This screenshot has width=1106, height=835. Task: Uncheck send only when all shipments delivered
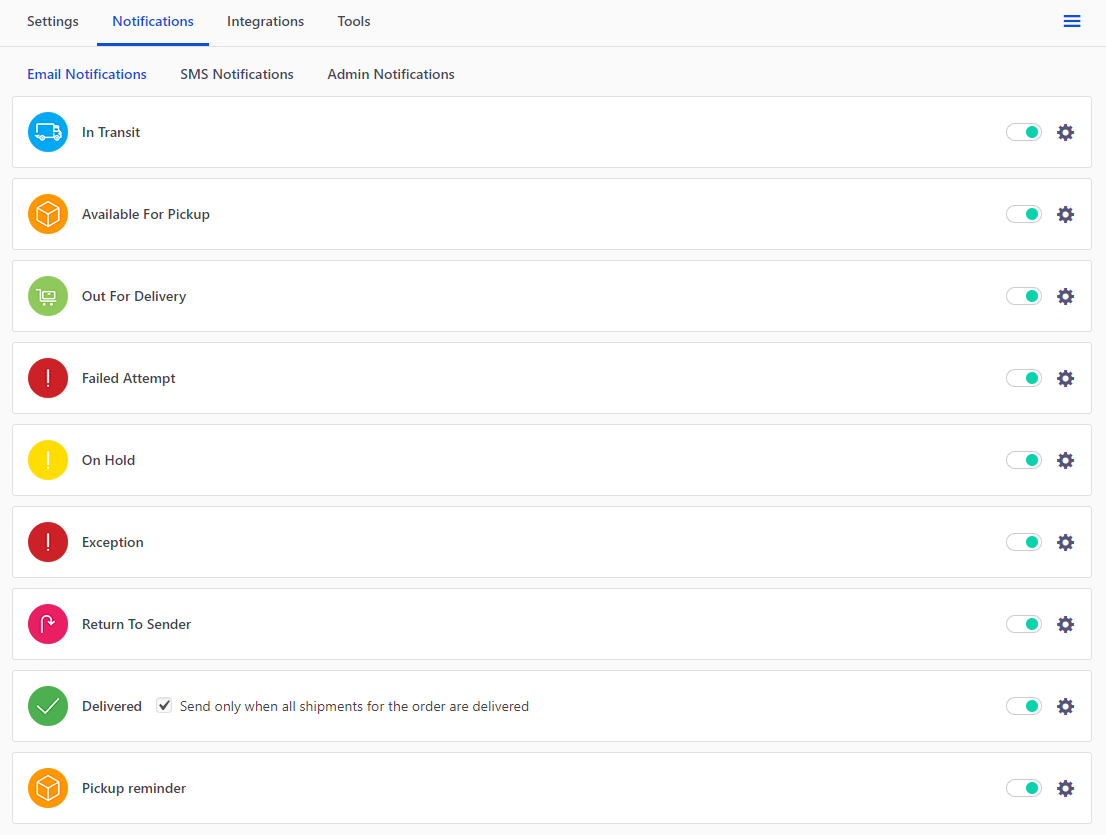coord(163,705)
